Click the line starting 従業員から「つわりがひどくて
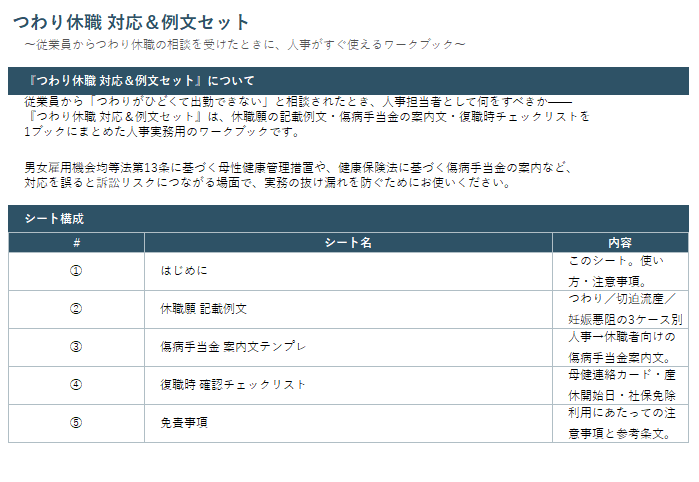Viewport: 699px width, 482px height. pos(298,102)
